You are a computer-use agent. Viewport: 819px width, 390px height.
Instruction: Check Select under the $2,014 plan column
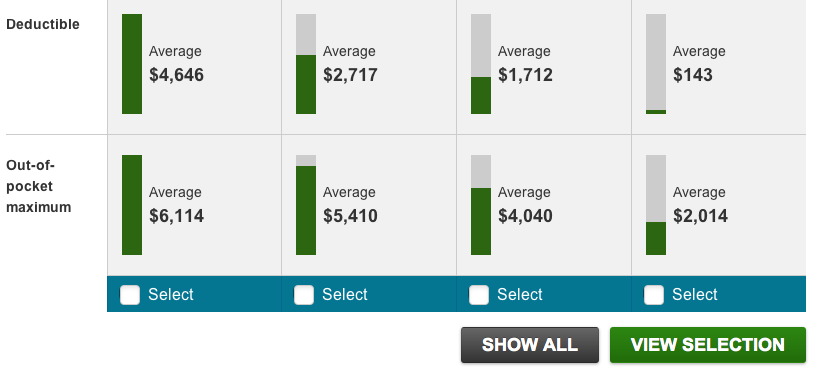[654, 295]
